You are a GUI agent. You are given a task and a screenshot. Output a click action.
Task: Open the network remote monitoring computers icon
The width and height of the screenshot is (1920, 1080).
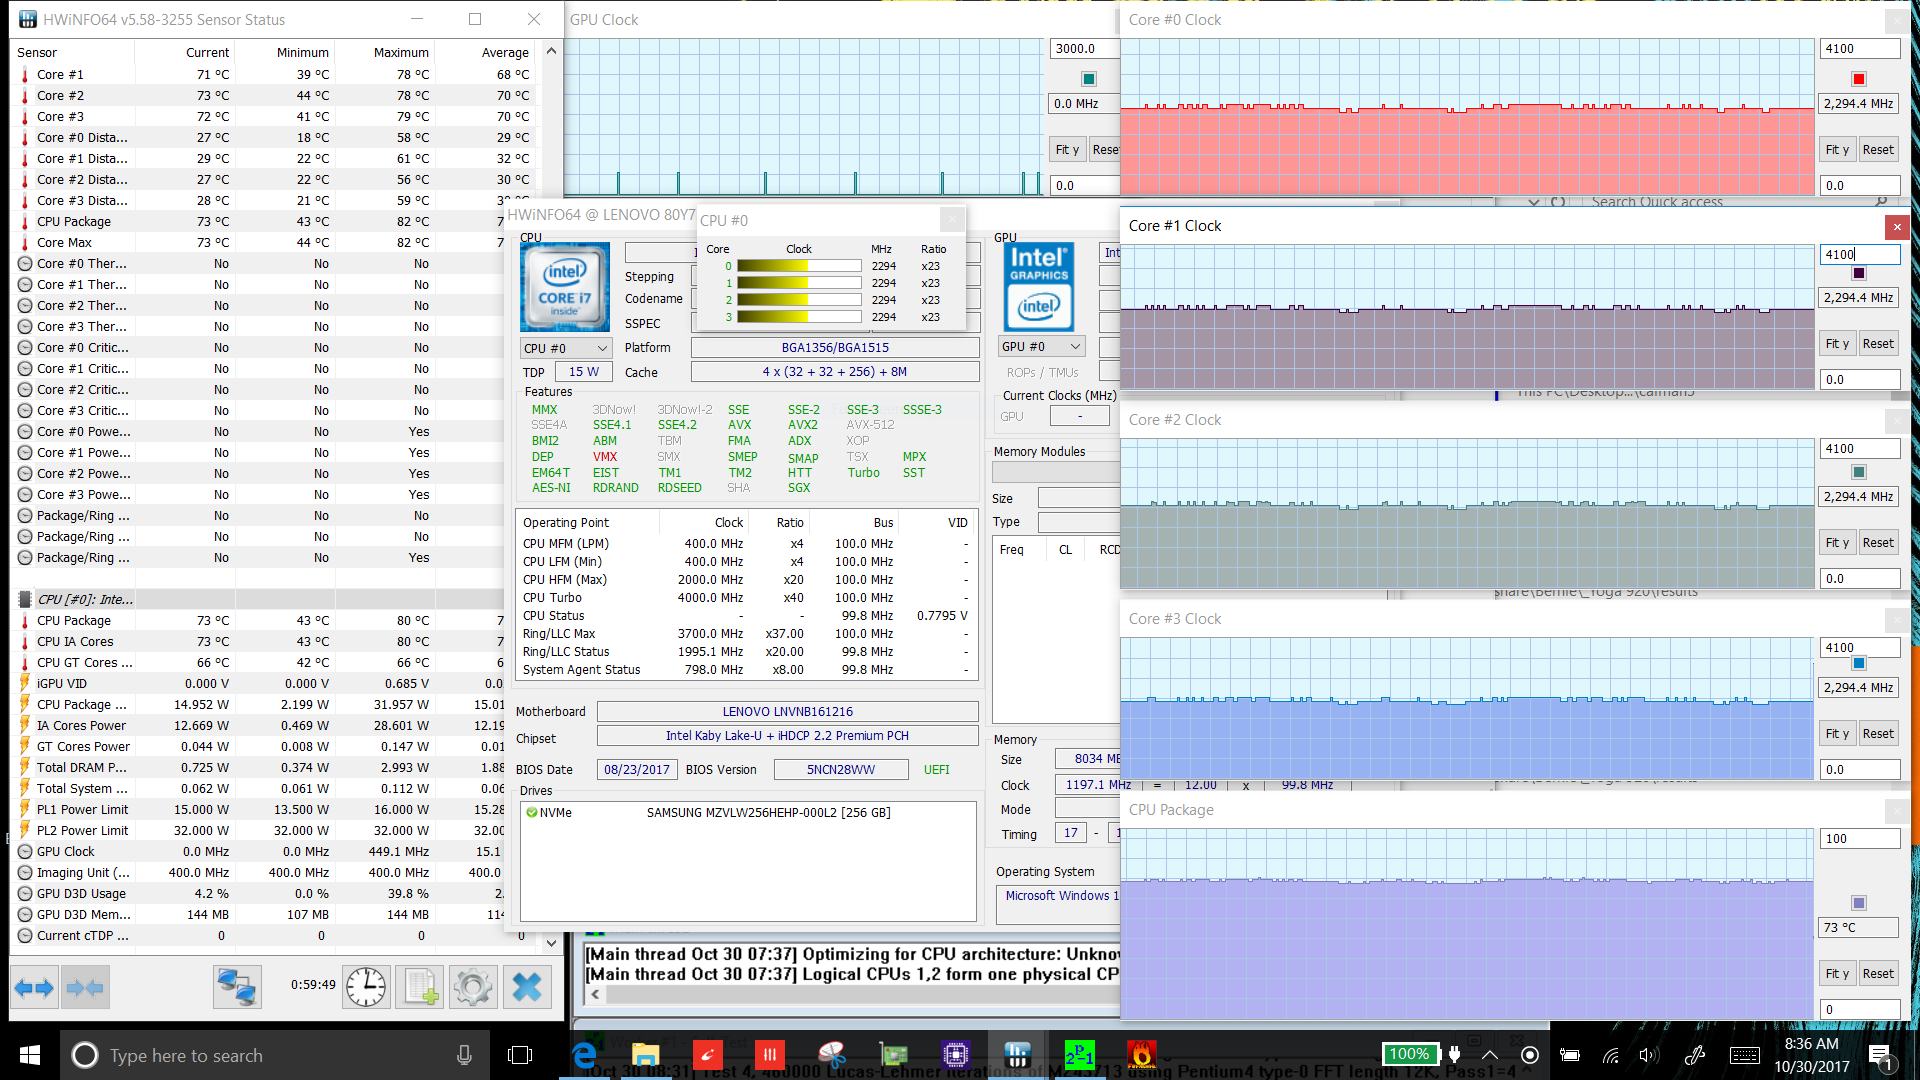tap(237, 988)
